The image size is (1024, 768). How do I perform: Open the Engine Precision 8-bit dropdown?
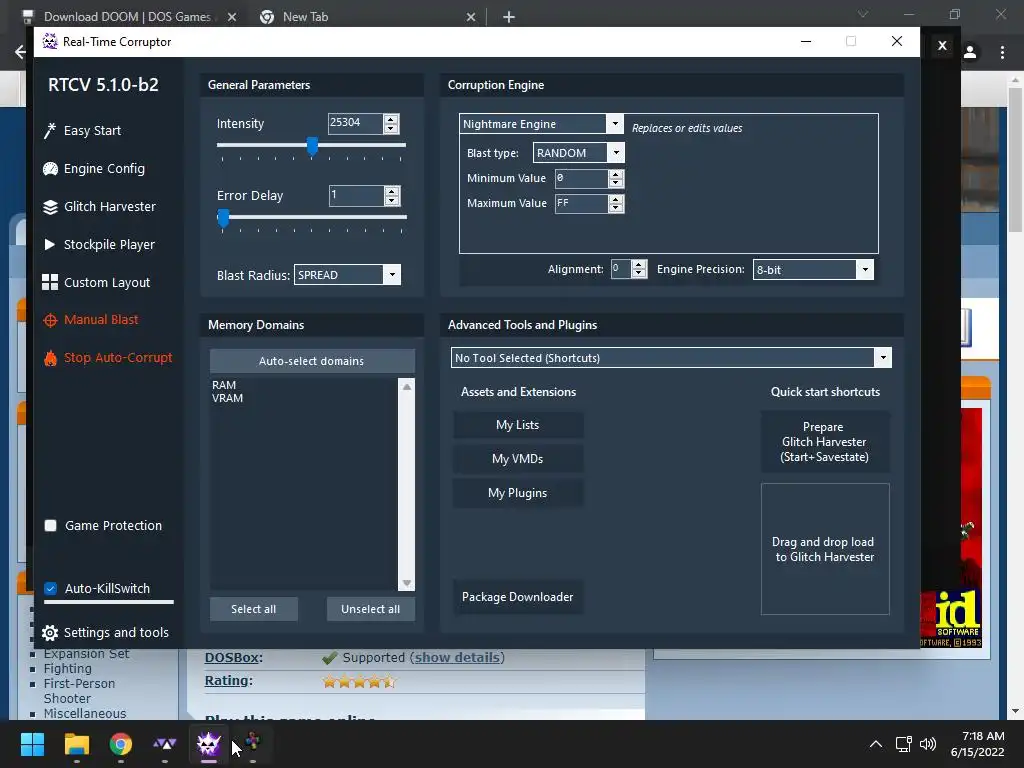(865, 270)
